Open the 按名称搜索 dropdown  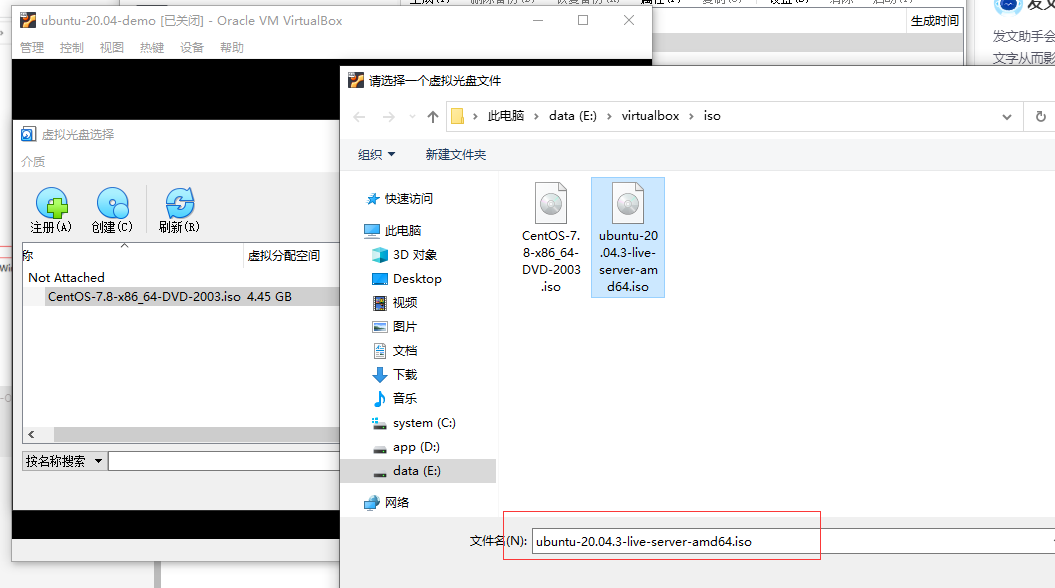click(x=65, y=461)
